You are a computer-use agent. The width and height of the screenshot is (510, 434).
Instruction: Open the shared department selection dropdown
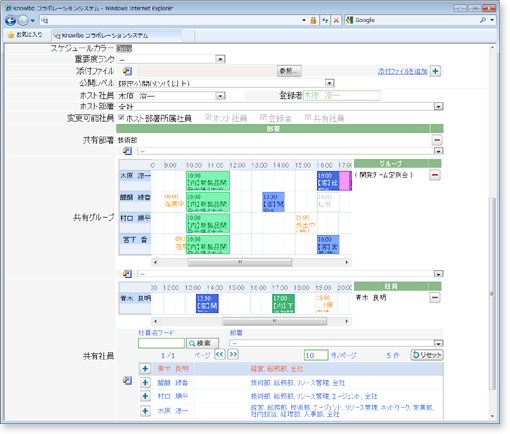pyautogui.click(x=438, y=151)
